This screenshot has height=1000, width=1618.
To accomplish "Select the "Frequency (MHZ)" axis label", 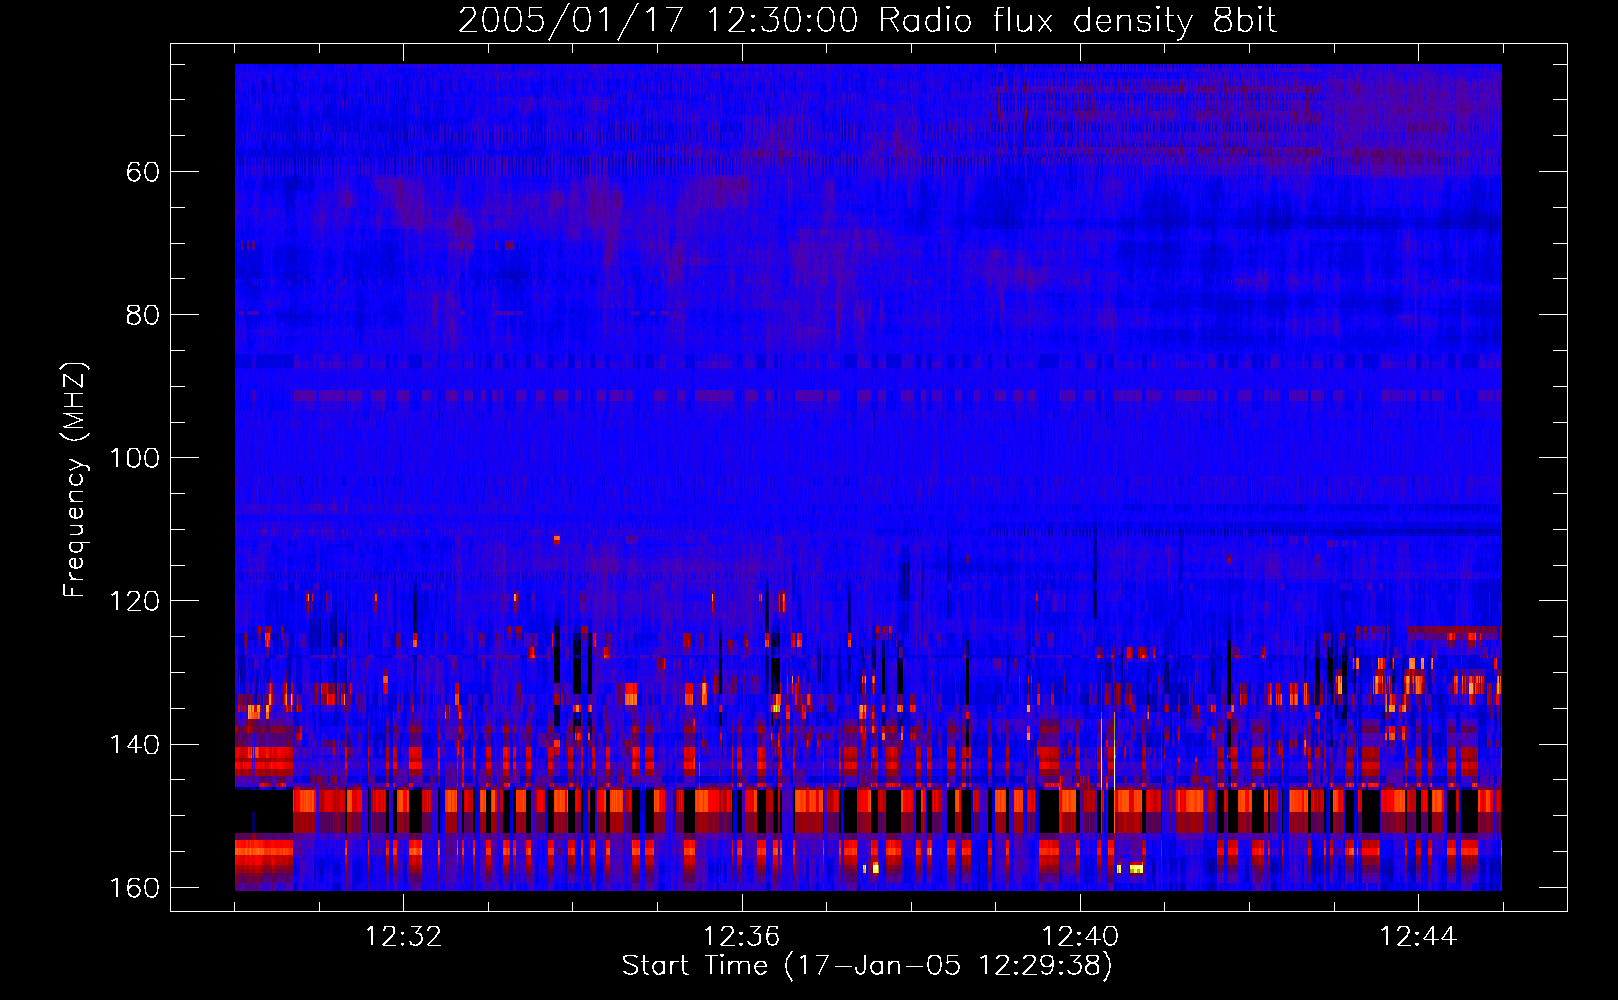I will pos(75,480).
